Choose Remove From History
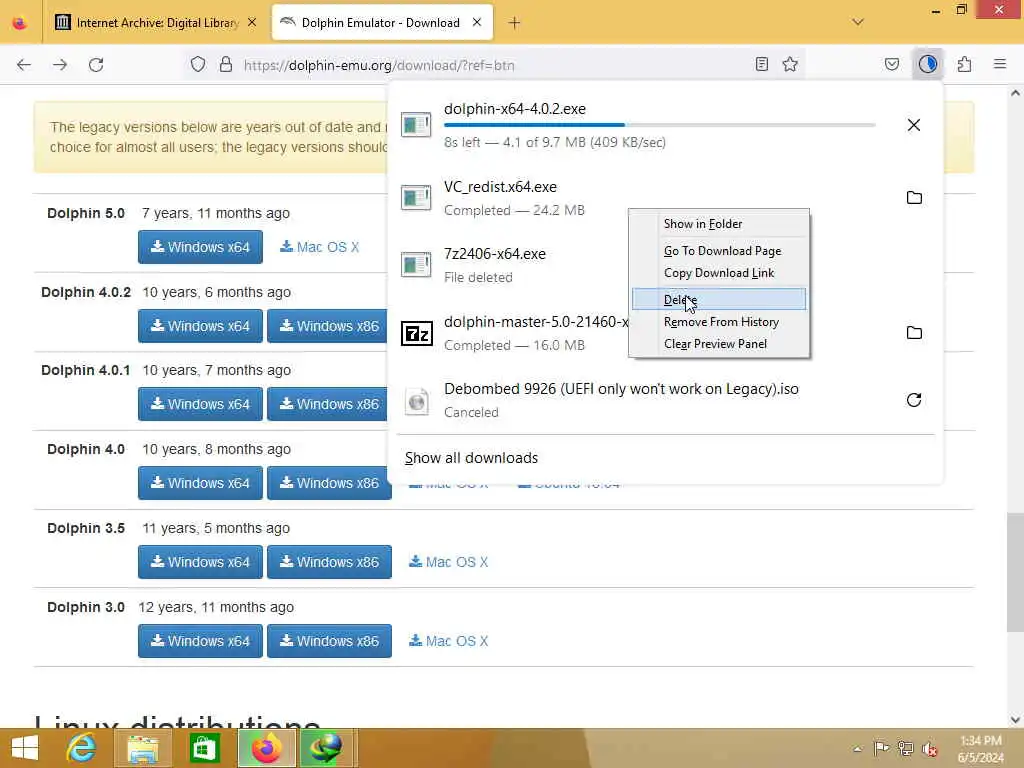Screen dimensions: 1024x768 tap(718, 322)
